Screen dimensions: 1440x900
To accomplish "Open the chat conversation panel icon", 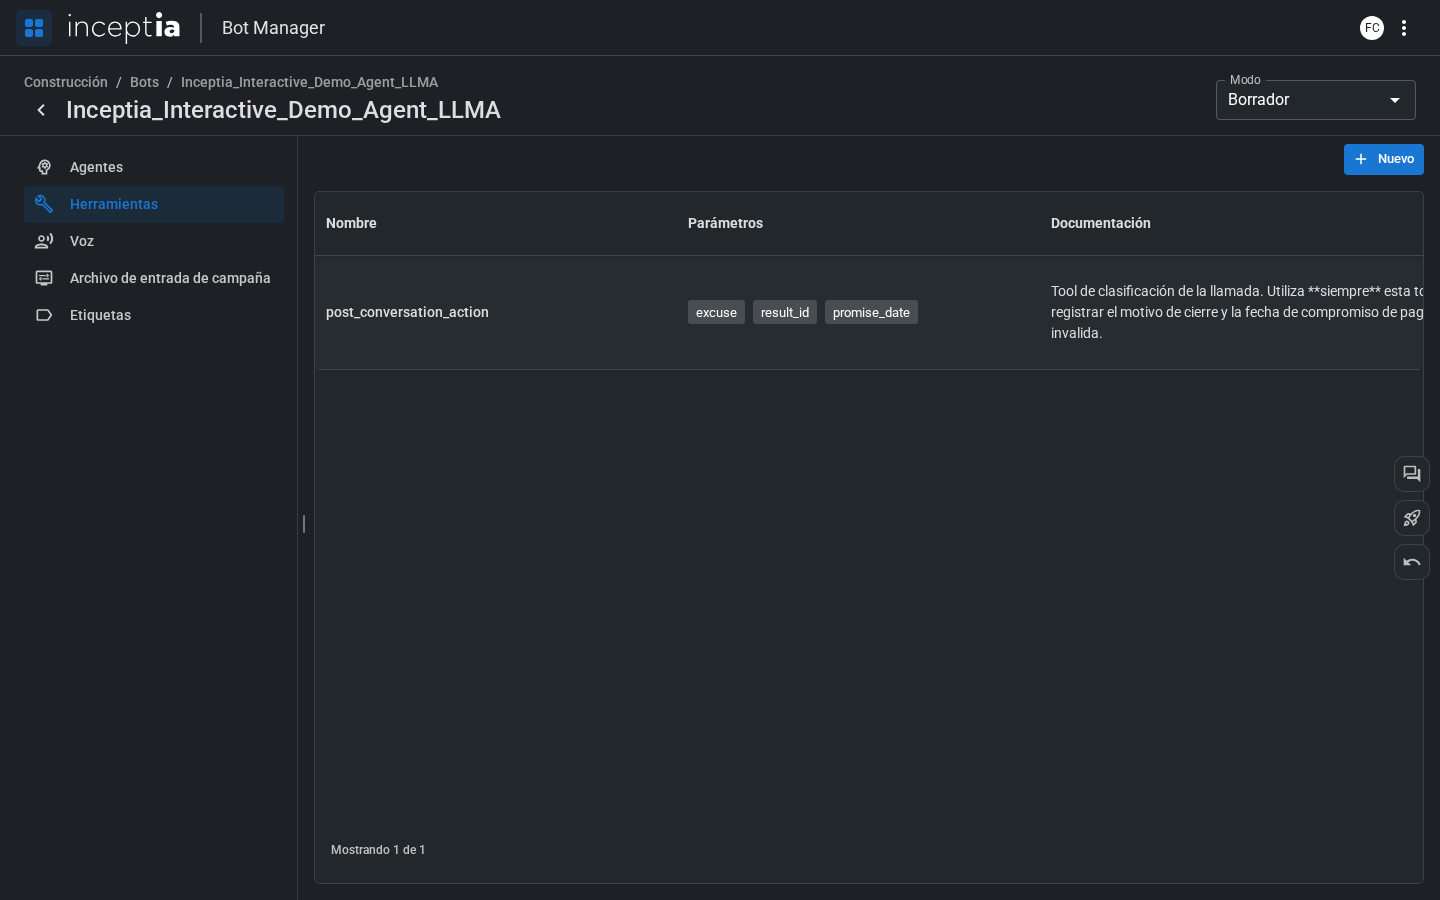I will click(1412, 474).
